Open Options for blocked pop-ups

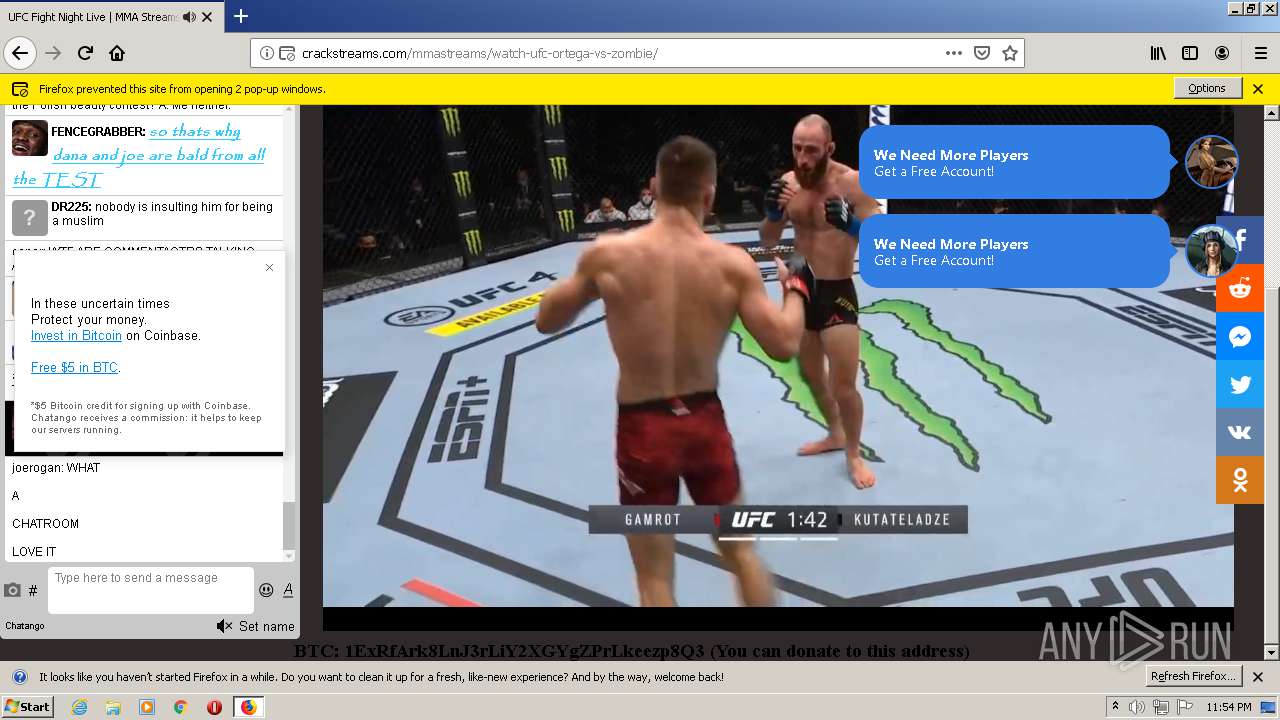[1207, 88]
